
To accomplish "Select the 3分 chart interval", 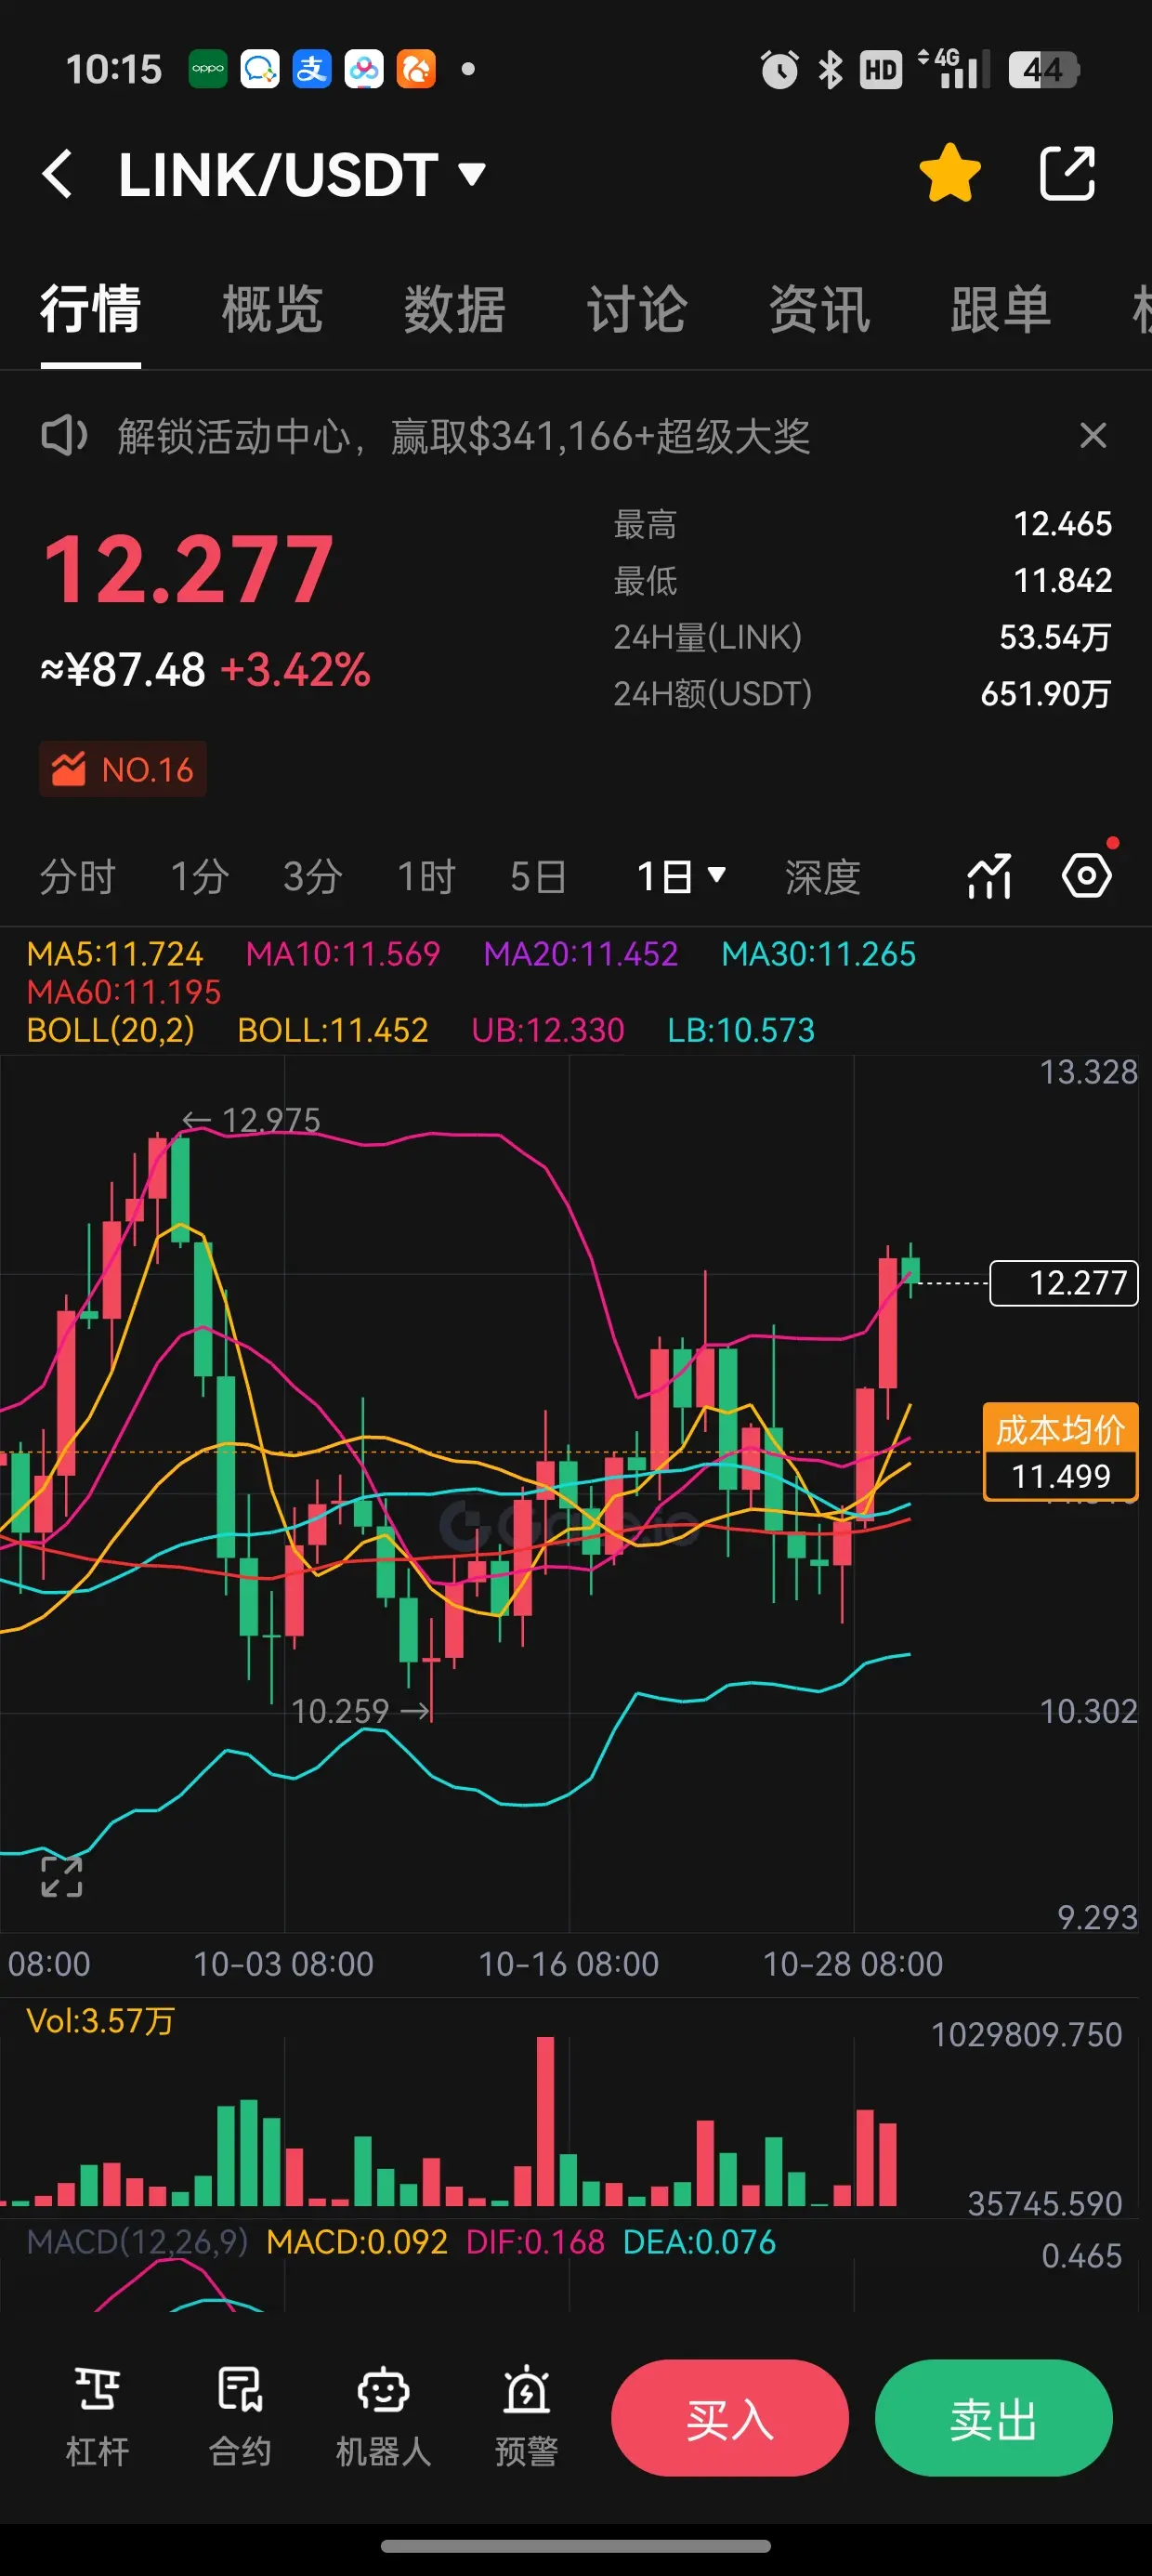I will (313, 877).
